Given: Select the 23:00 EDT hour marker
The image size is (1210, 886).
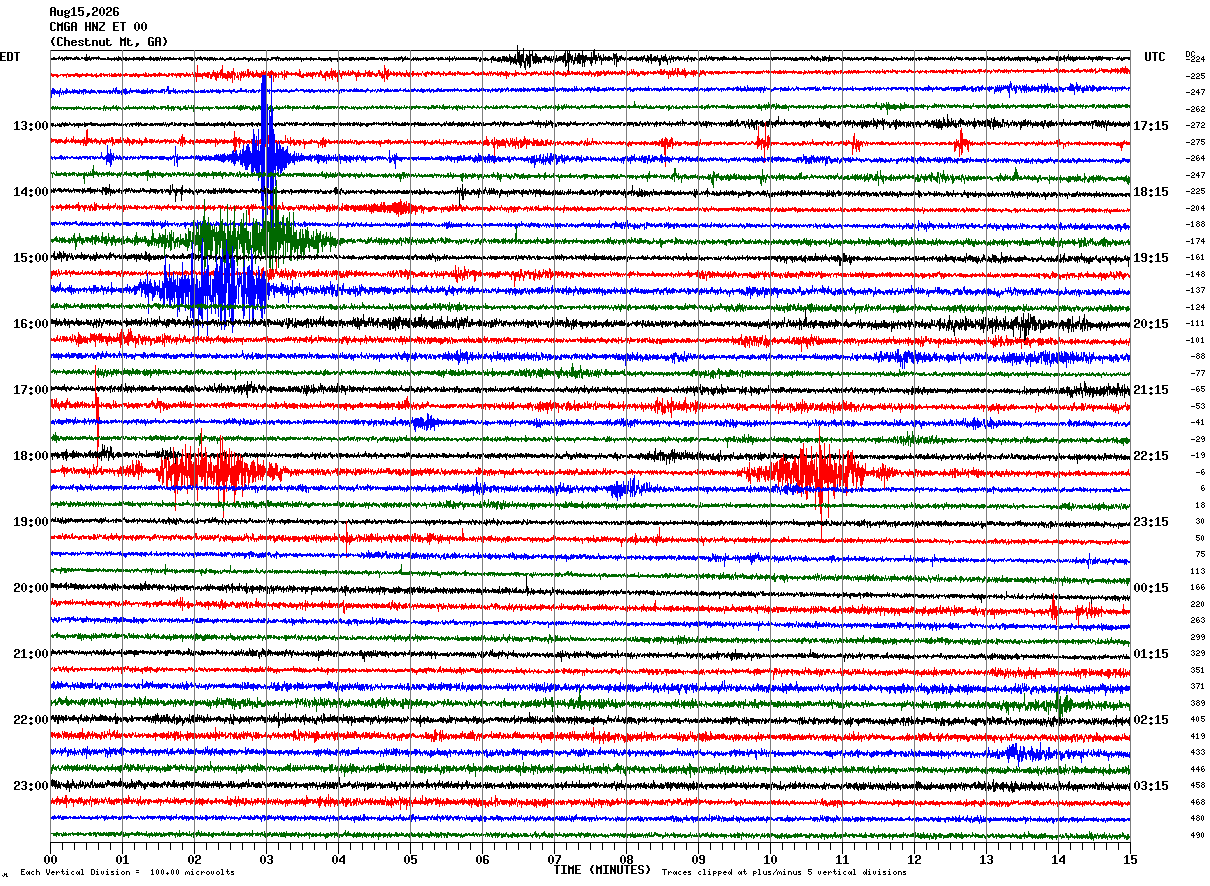Looking at the screenshot, I should 30,786.
